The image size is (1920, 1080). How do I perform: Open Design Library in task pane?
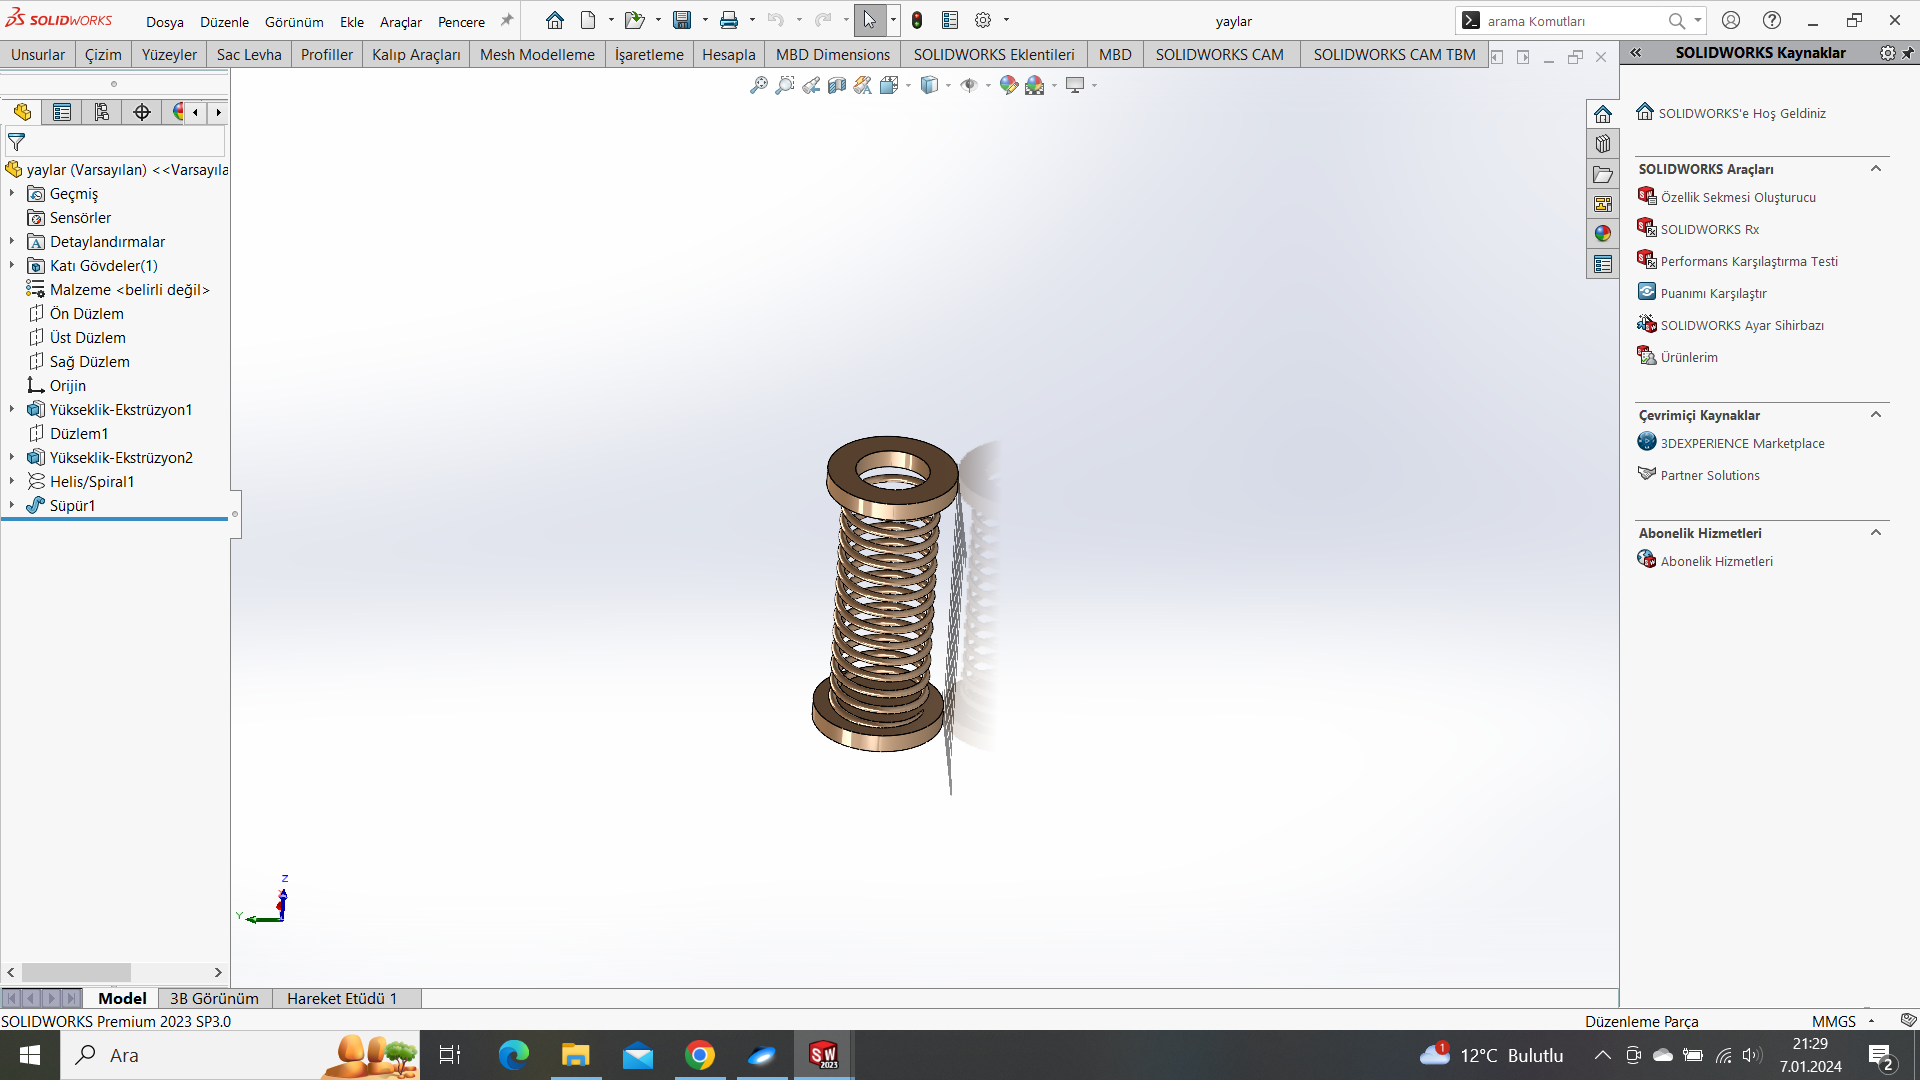click(x=1603, y=144)
